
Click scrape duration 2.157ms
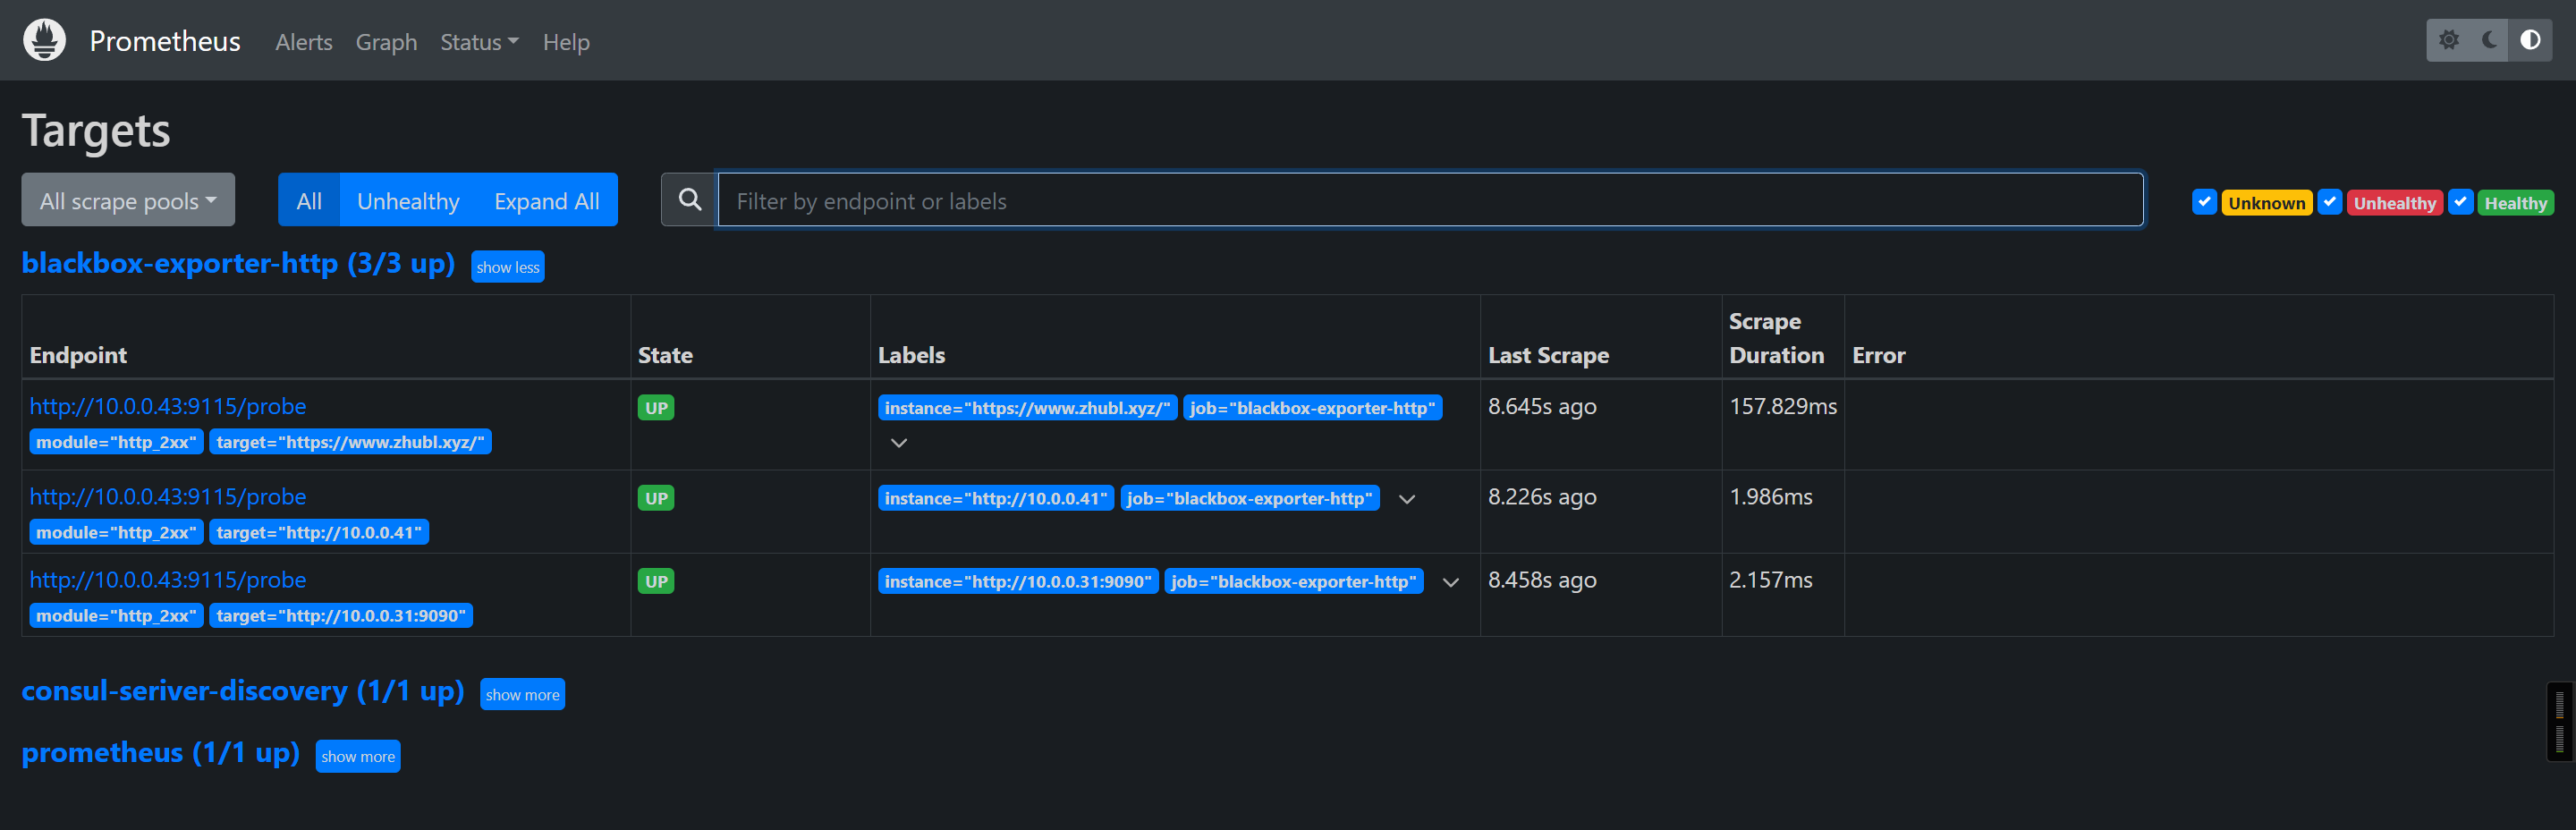coord(1771,579)
